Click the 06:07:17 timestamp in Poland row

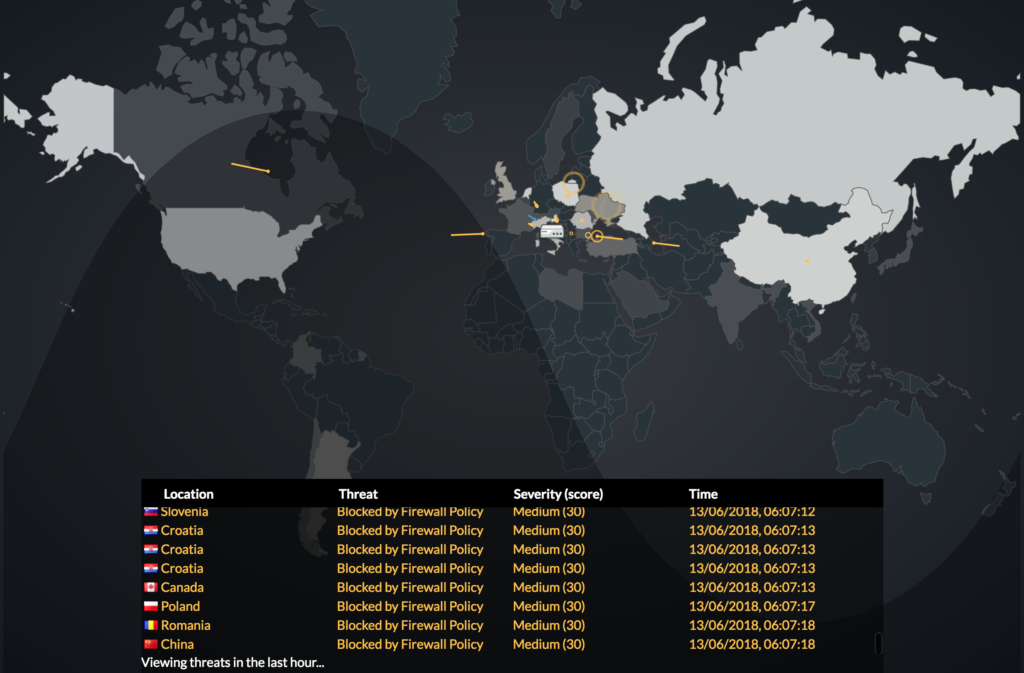pyautogui.click(x=752, y=606)
